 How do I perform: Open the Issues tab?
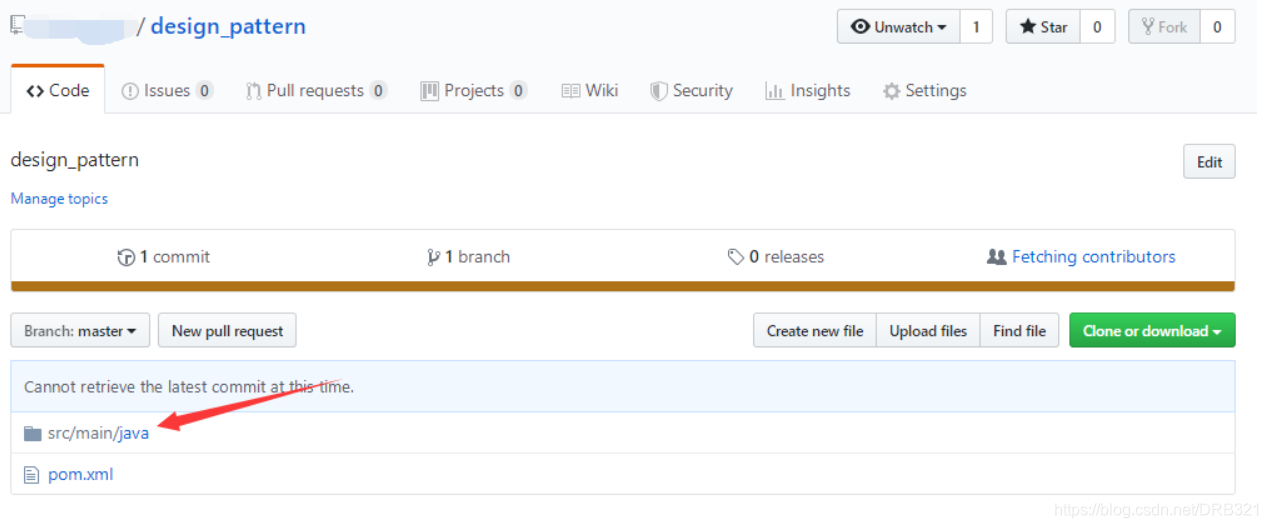(167, 91)
